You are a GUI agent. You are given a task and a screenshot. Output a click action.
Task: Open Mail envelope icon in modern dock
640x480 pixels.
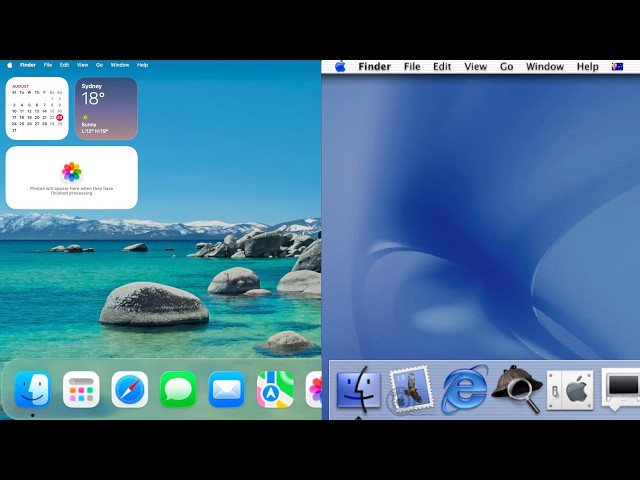pos(227,389)
